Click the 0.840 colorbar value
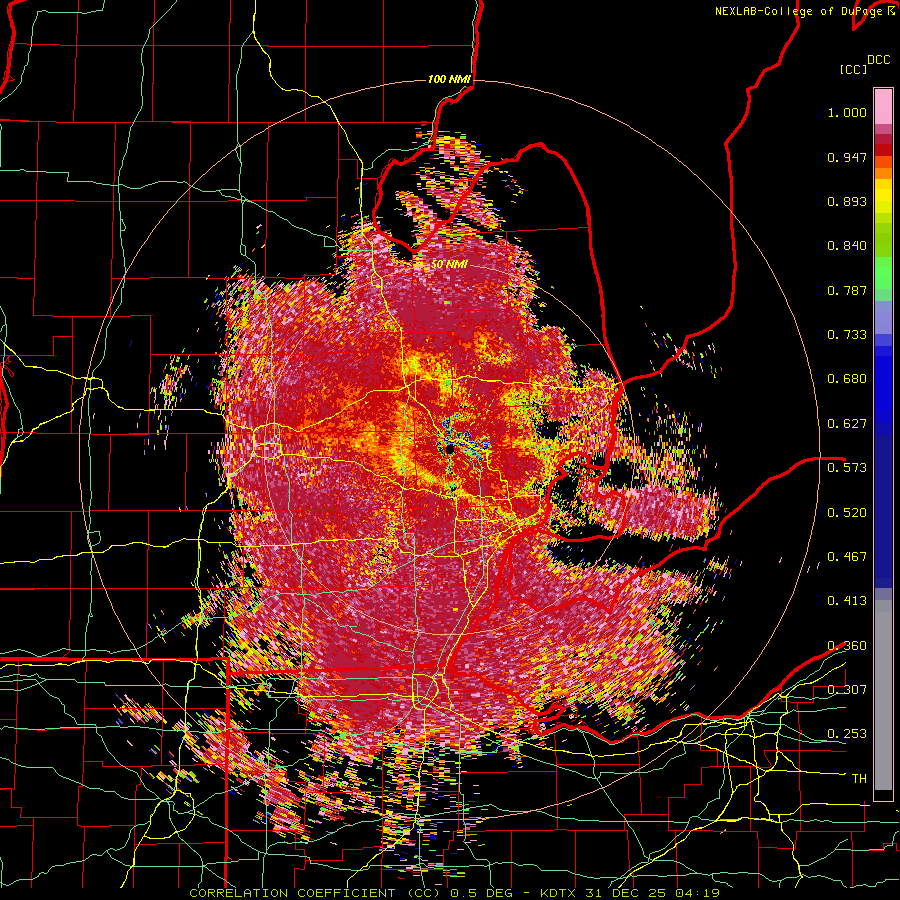The image size is (900, 900). (x=847, y=246)
